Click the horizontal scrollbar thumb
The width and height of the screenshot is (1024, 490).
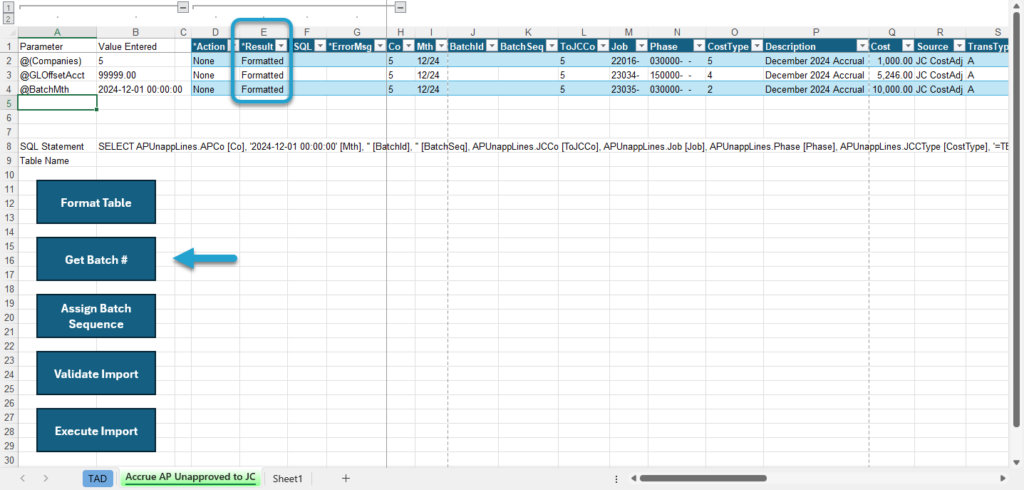point(703,478)
